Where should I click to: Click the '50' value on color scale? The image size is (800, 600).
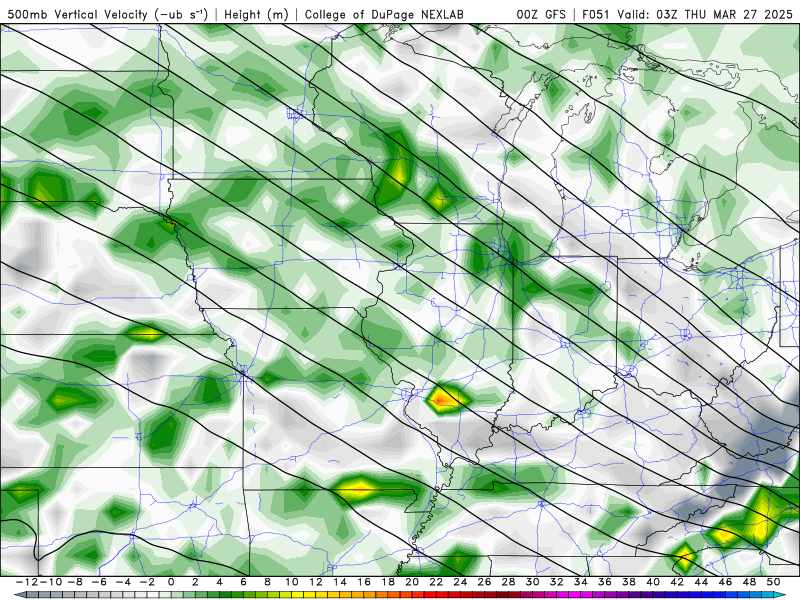point(773,582)
